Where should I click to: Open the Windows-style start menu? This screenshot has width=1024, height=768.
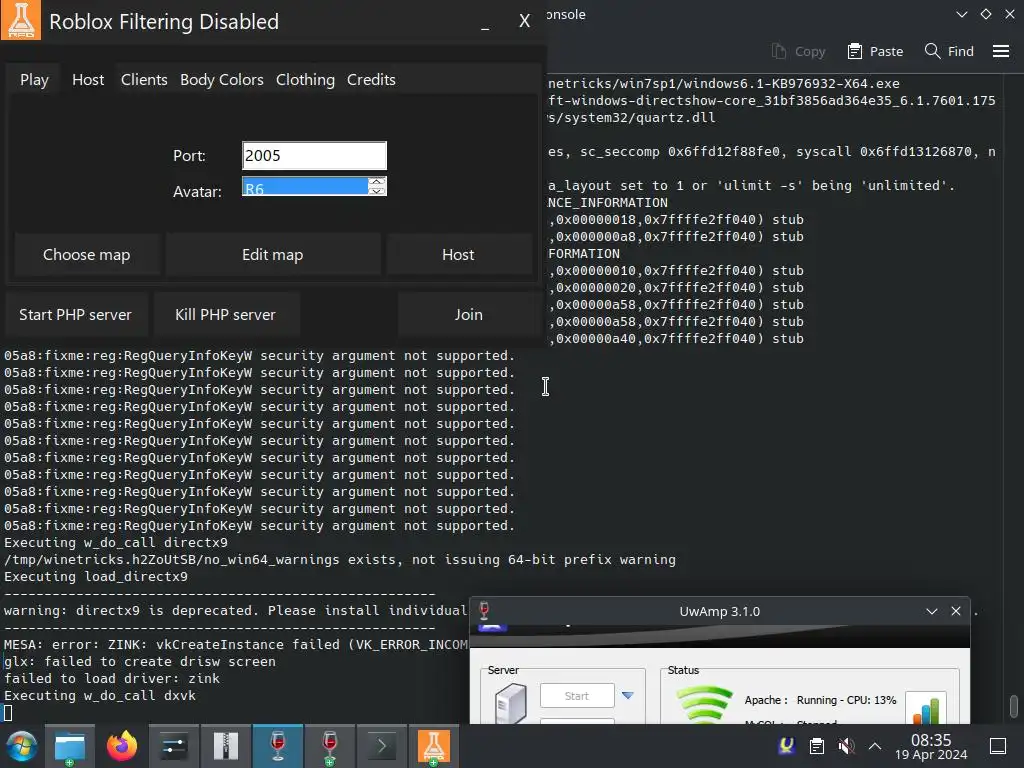(x=20, y=746)
